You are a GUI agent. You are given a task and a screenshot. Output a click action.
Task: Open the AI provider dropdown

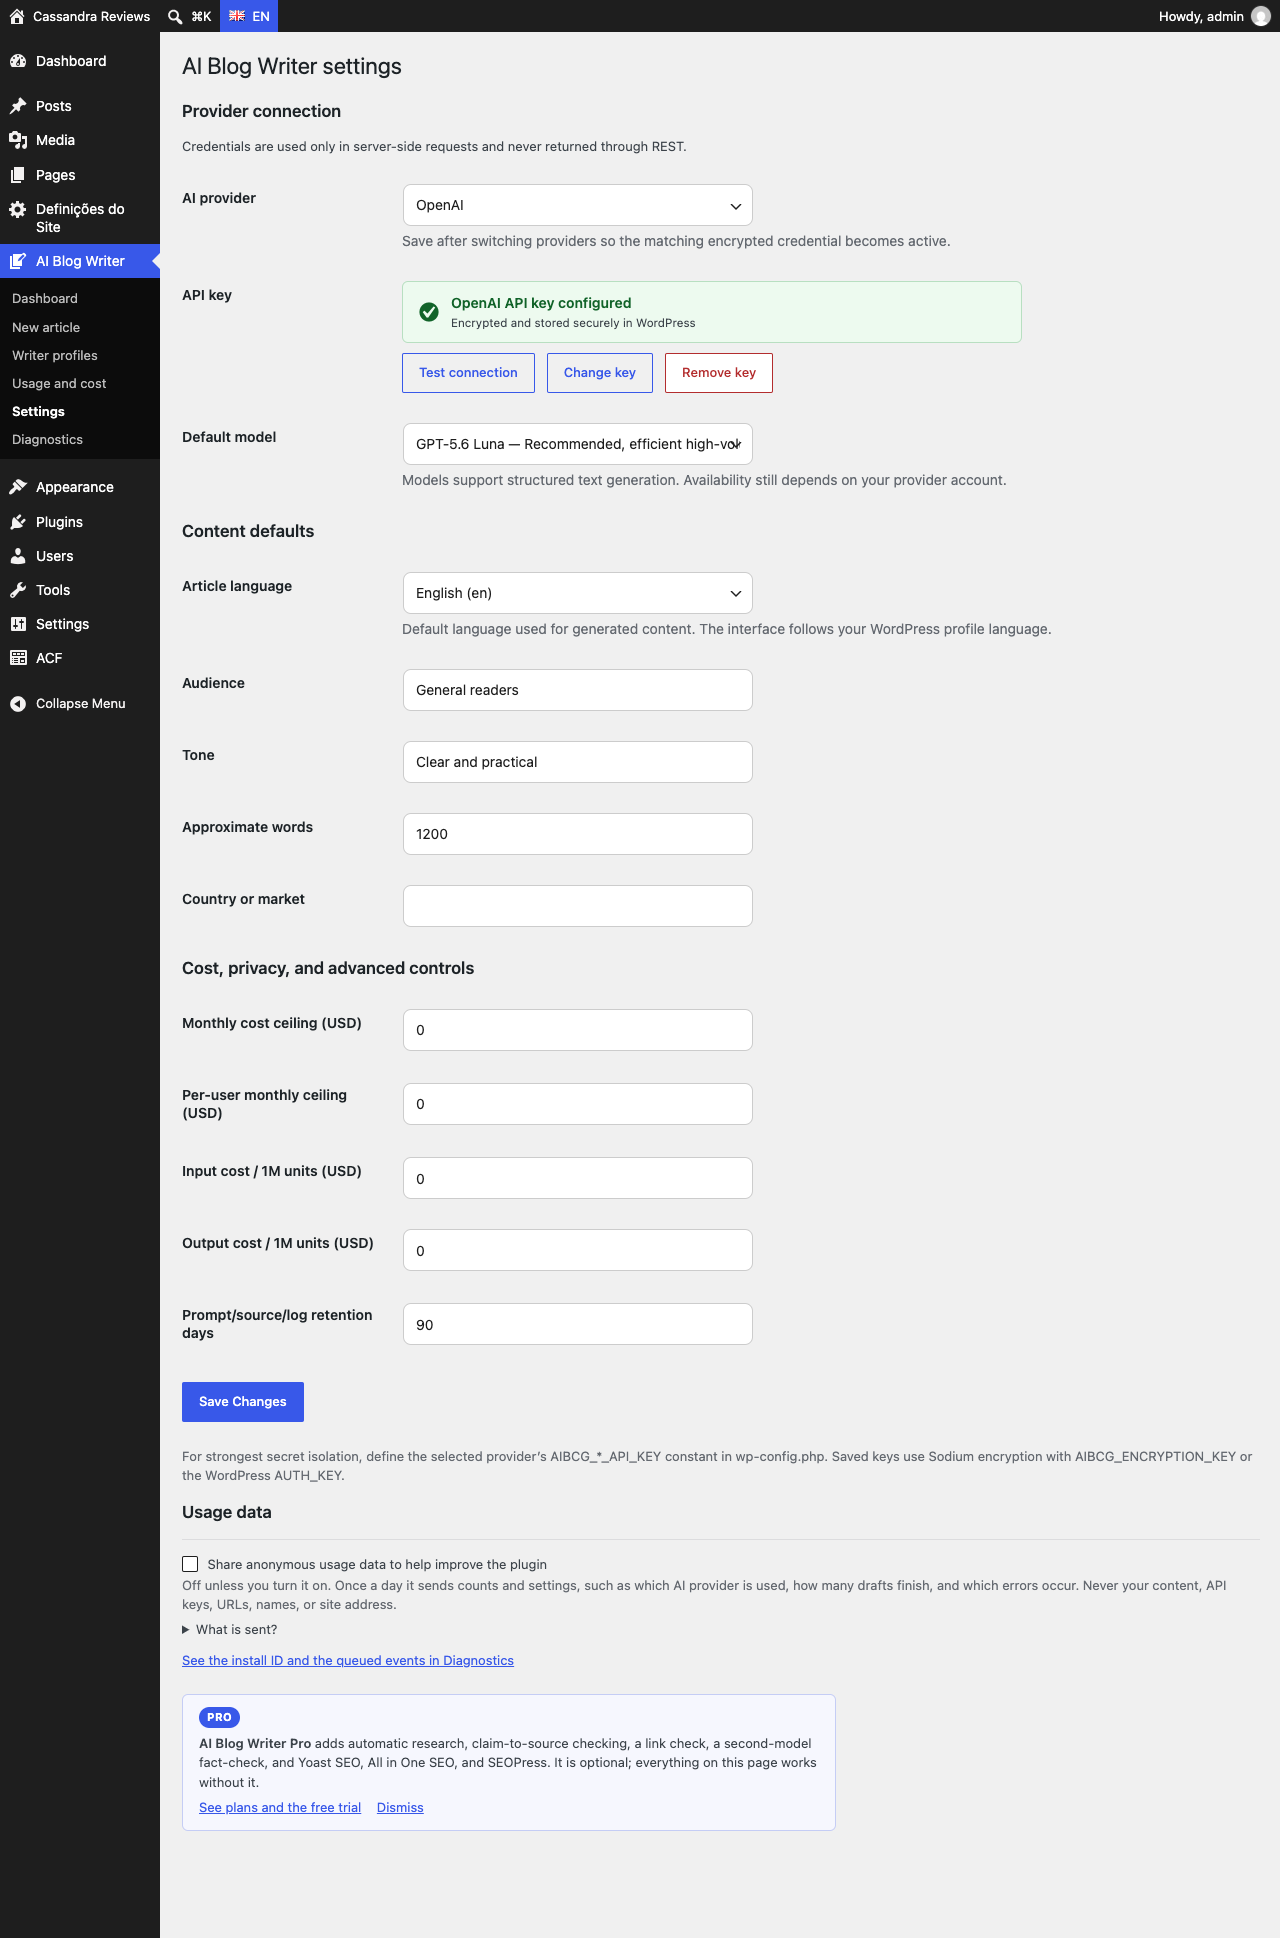578,205
